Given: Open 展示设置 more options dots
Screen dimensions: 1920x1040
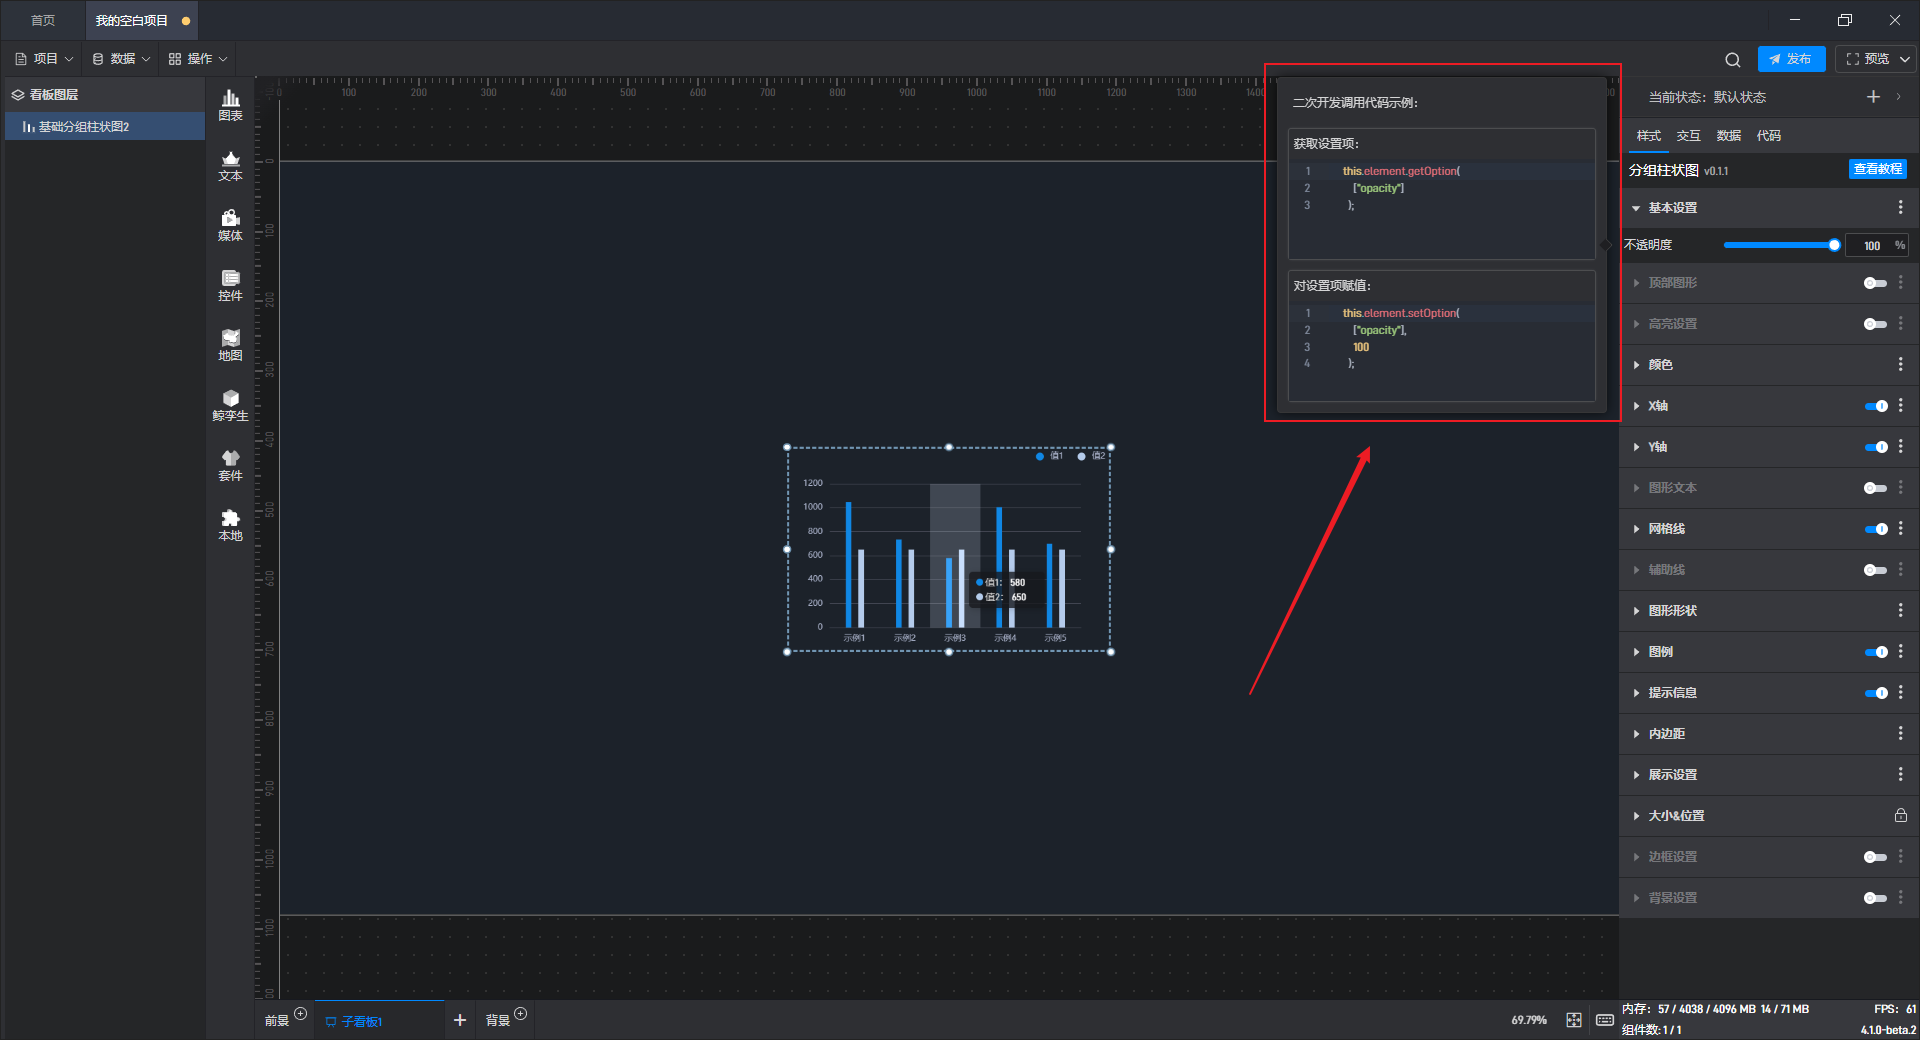Looking at the screenshot, I should pos(1900,774).
